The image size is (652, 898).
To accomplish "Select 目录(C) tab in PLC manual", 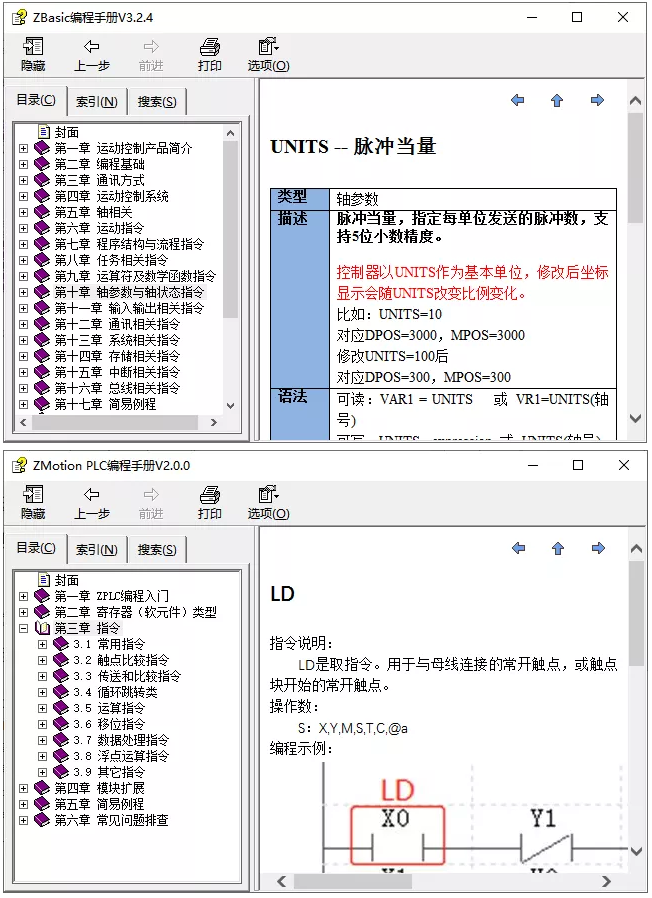I will (x=36, y=548).
